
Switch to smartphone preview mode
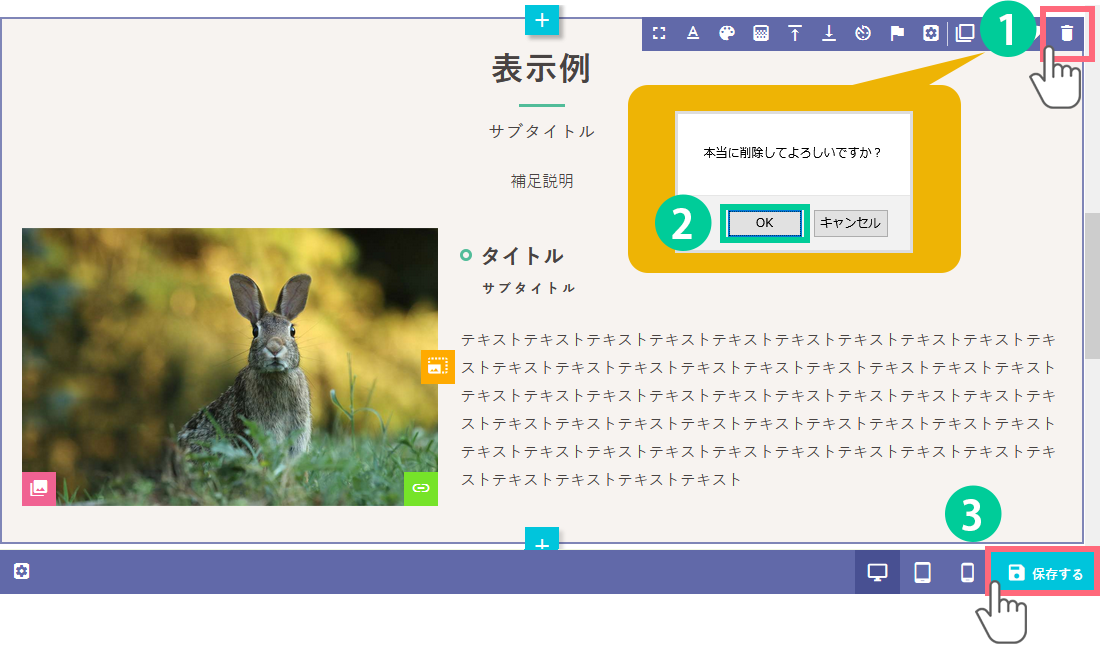point(967,573)
